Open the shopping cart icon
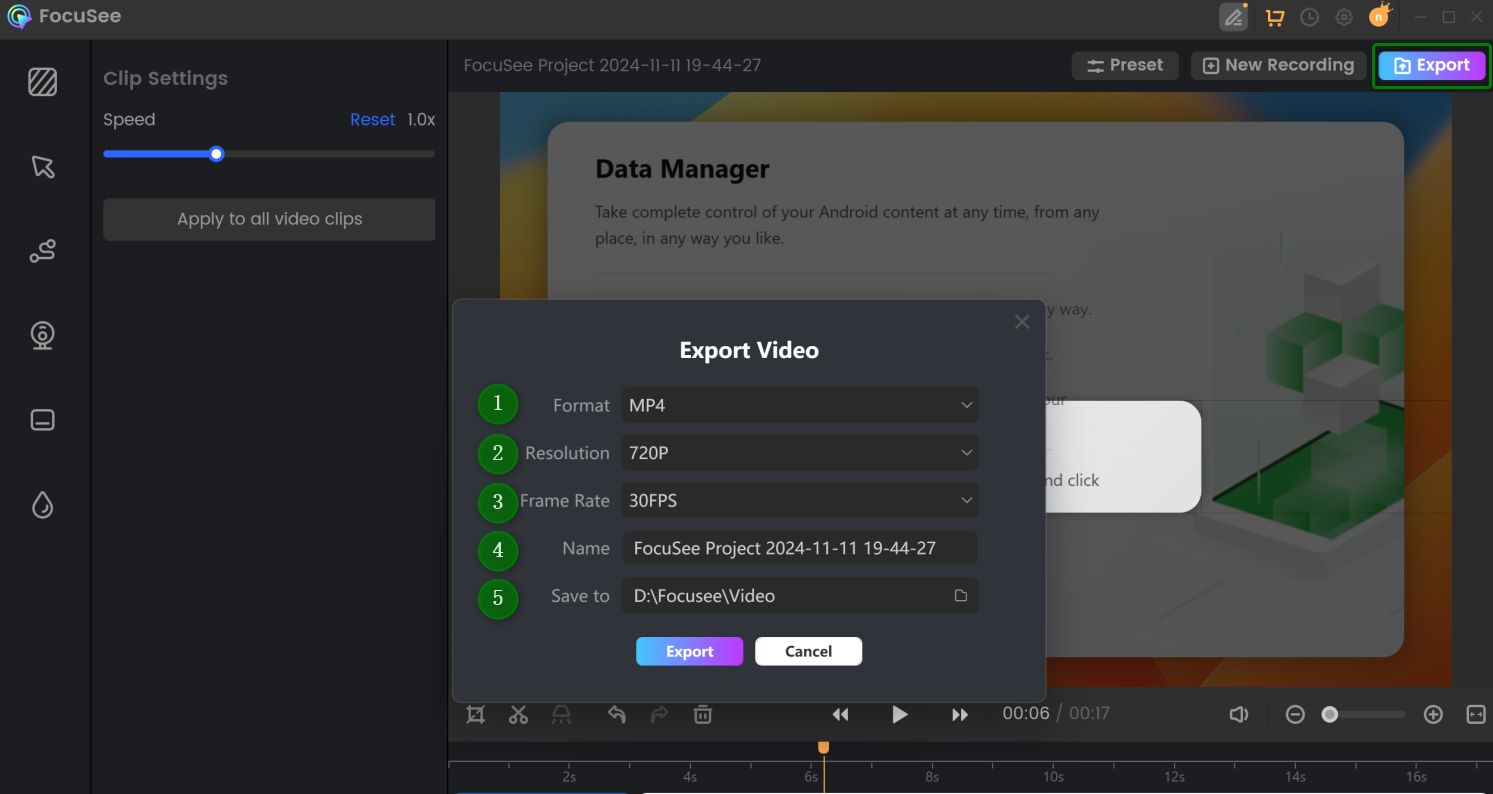The height and width of the screenshot is (794, 1493). [1274, 17]
